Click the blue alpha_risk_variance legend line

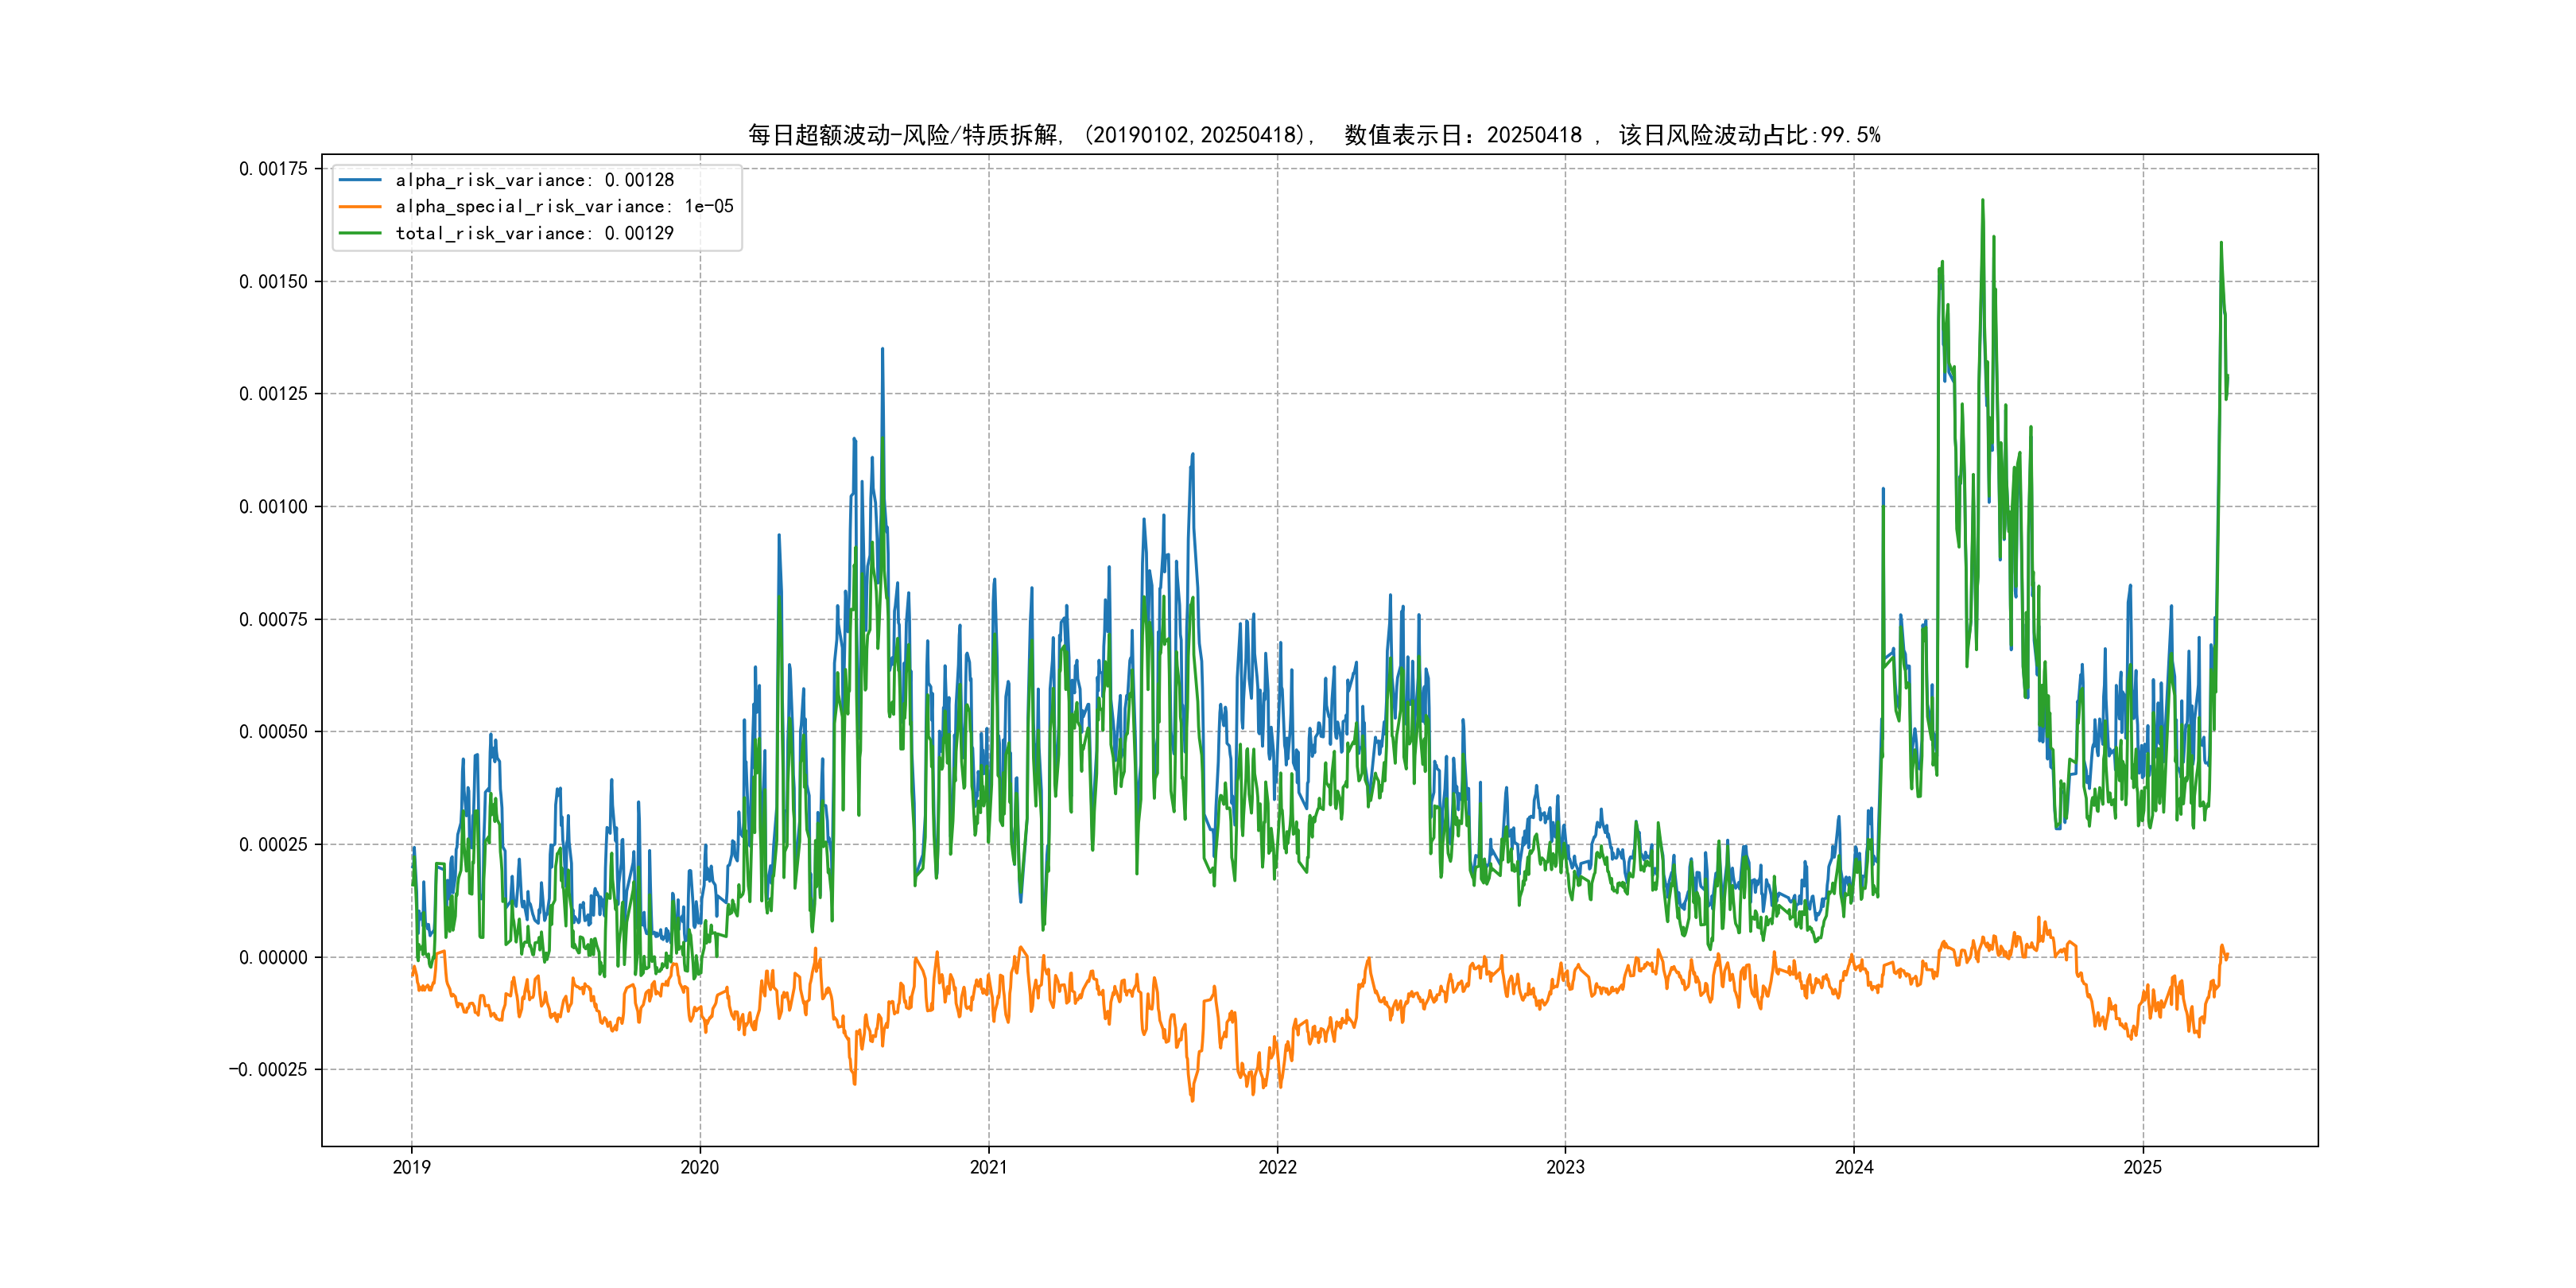click(x=360, y=180)
